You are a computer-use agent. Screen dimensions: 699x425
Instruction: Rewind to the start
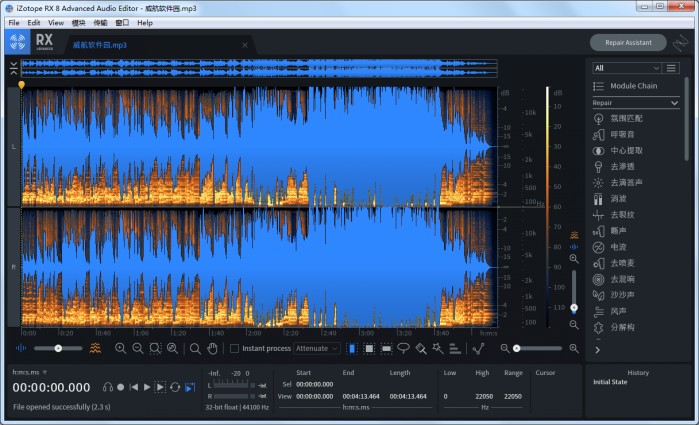pos(133,387)
